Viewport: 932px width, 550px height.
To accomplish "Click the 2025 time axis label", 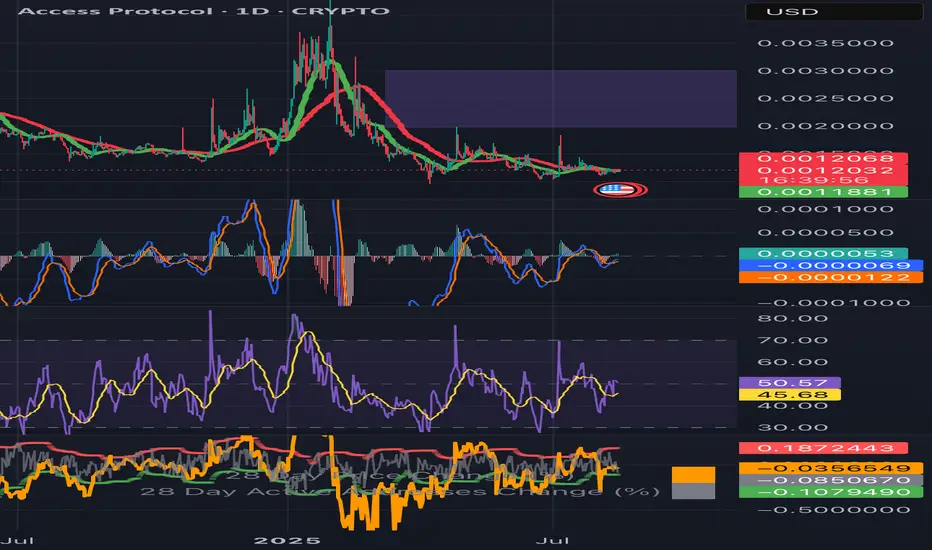I will pyautogui.click(x=288, y=540).
